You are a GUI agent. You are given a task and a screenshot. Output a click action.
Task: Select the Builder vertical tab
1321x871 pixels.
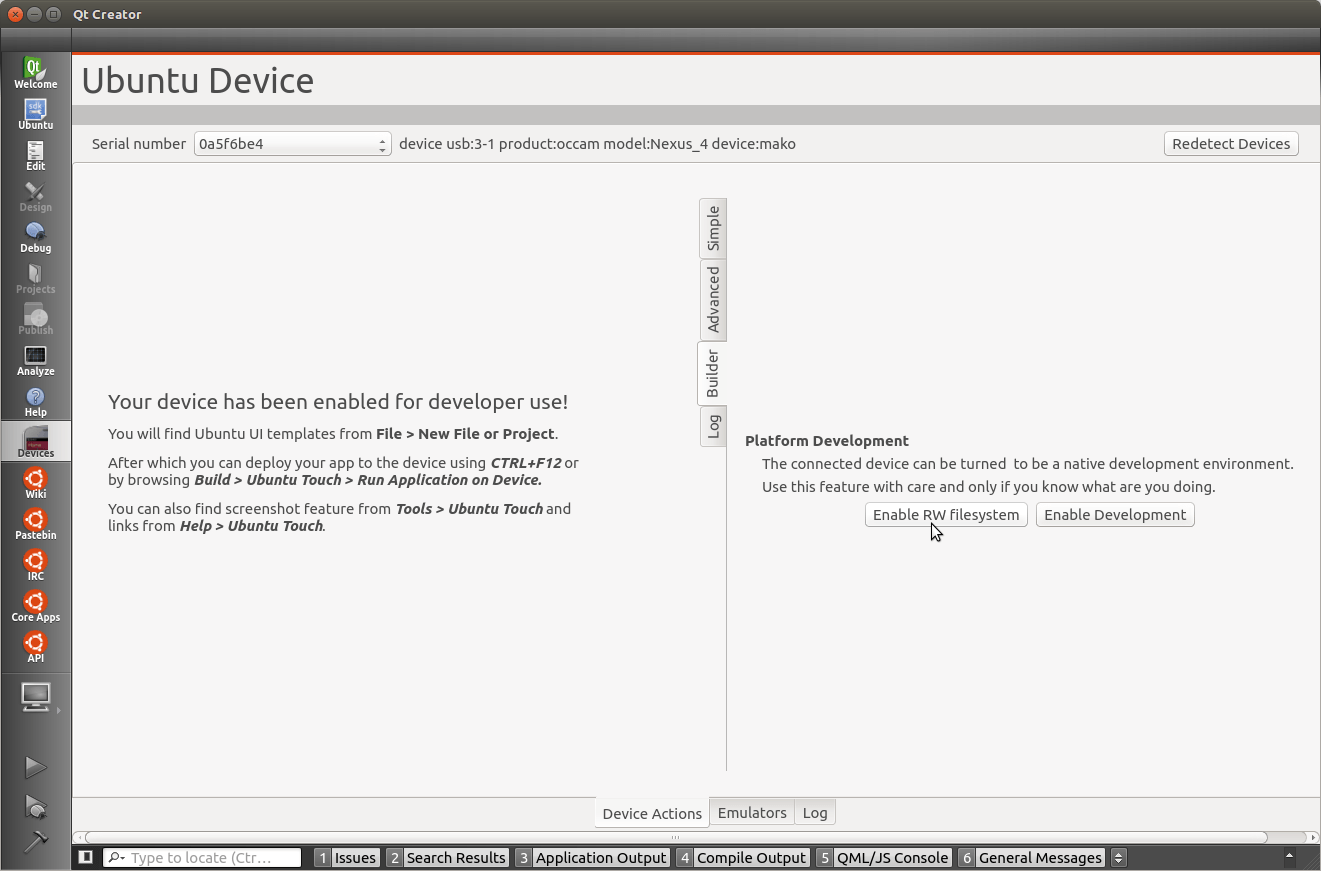click(x=712, y=374)
